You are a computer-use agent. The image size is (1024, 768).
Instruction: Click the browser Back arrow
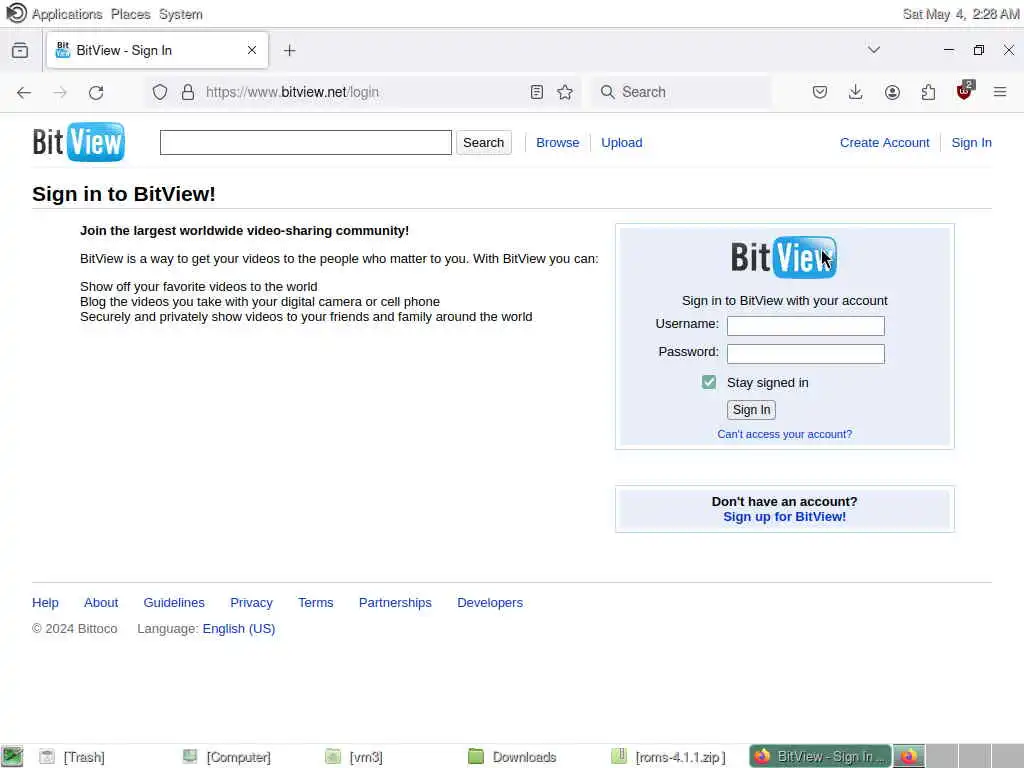24,92
